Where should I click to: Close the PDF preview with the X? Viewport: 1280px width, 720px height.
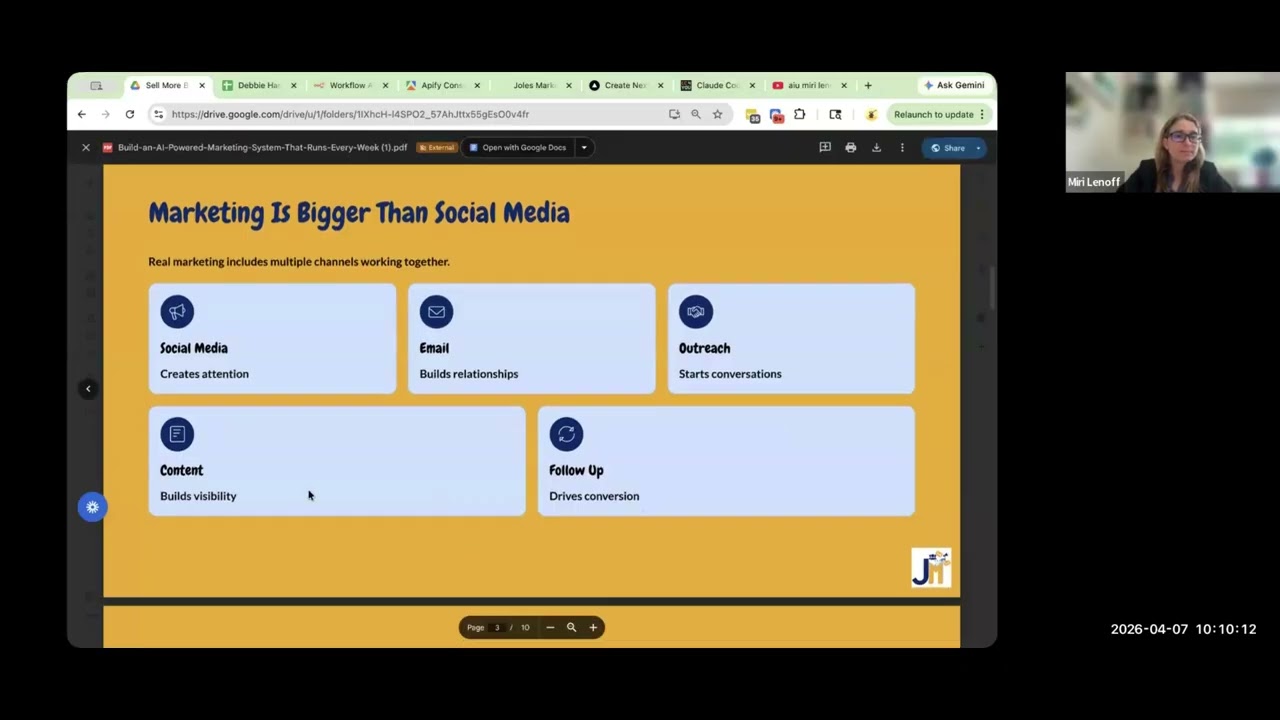(x=86, y=148)
